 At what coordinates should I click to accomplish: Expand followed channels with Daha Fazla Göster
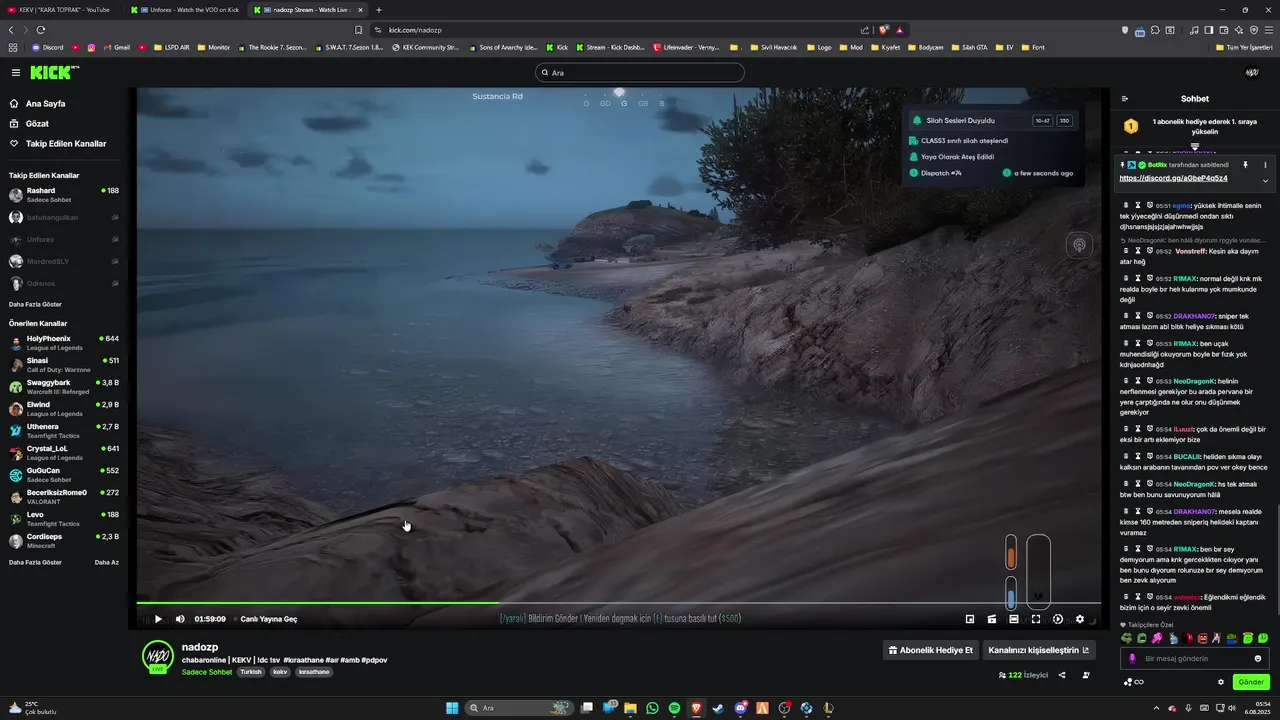35,304
